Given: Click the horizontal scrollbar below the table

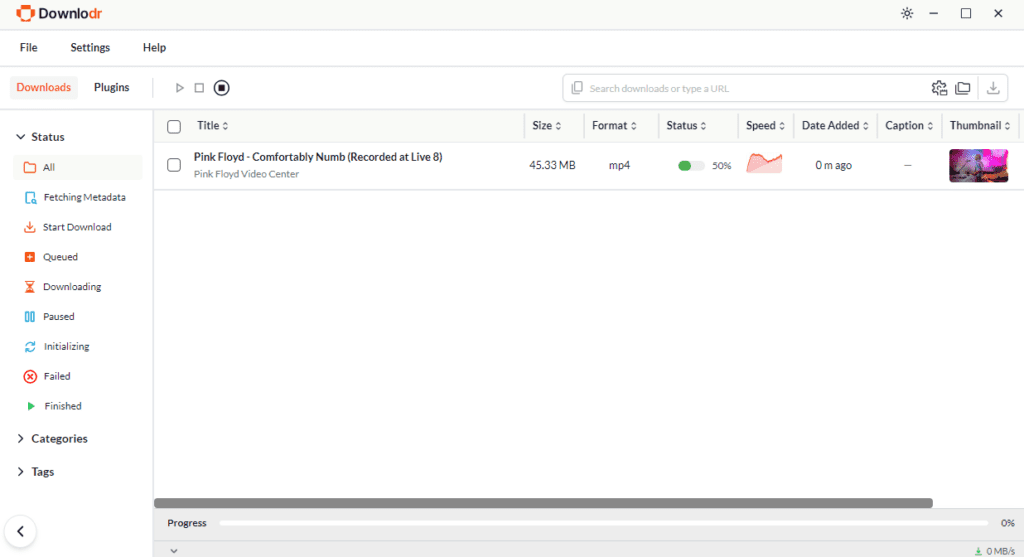Looking at the screenshot, I should pyautogui.click(x=543, y=503).
